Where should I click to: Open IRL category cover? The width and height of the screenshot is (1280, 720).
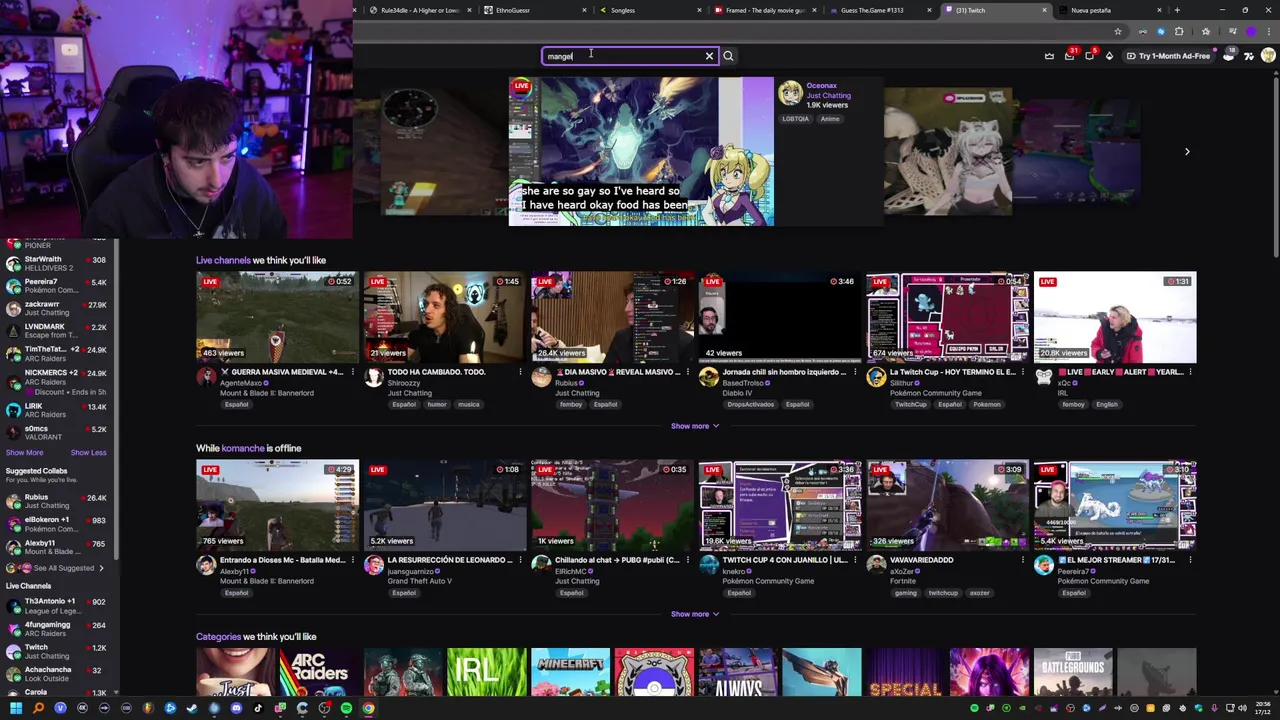click(486, 672)
